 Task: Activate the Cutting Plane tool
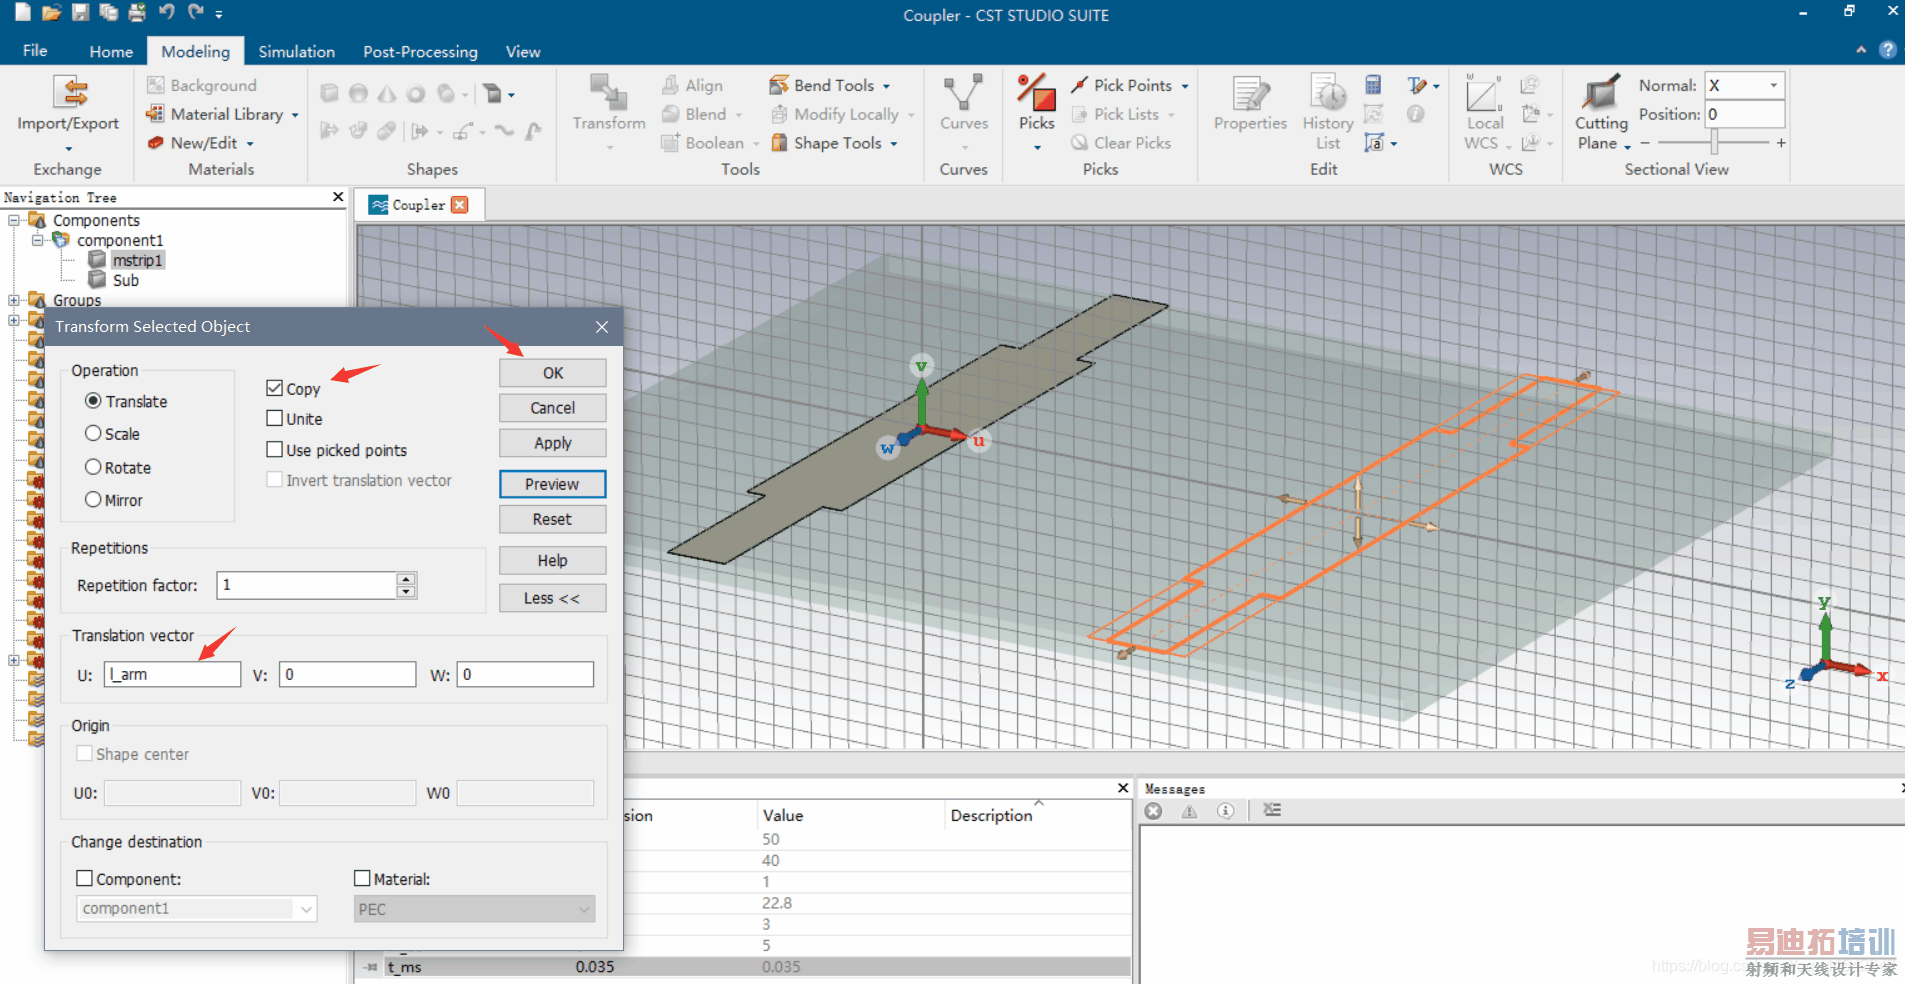[1600, 95]
